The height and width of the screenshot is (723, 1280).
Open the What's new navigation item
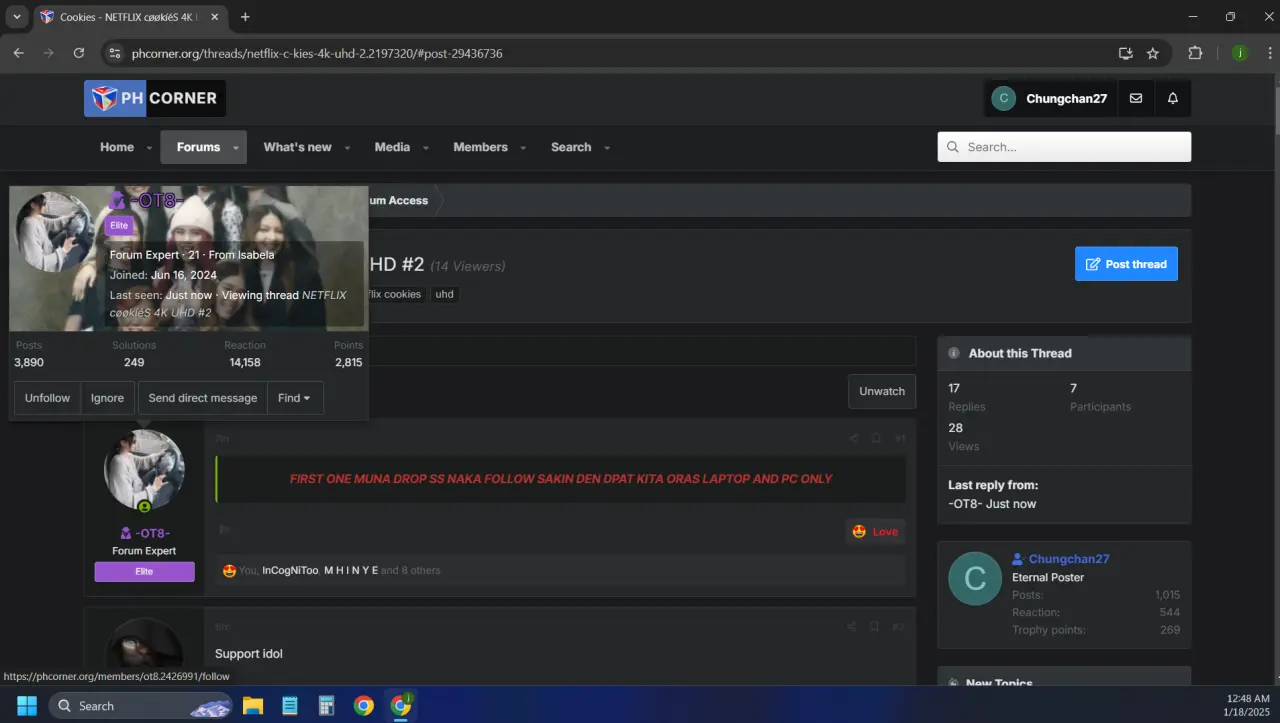point(297,147)
